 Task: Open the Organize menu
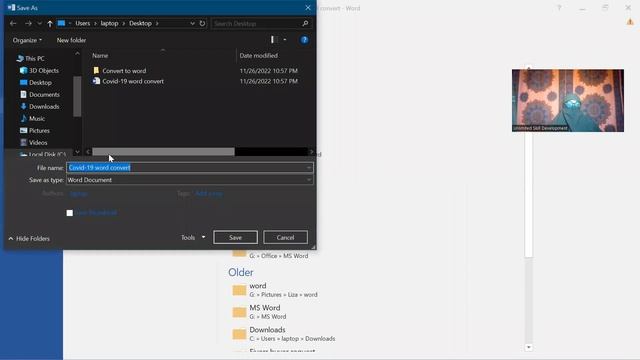point(27,40)
